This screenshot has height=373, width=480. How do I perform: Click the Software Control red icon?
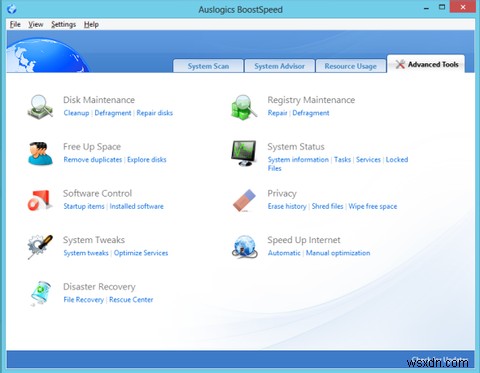pyautogui.click(x=40, y=200)
